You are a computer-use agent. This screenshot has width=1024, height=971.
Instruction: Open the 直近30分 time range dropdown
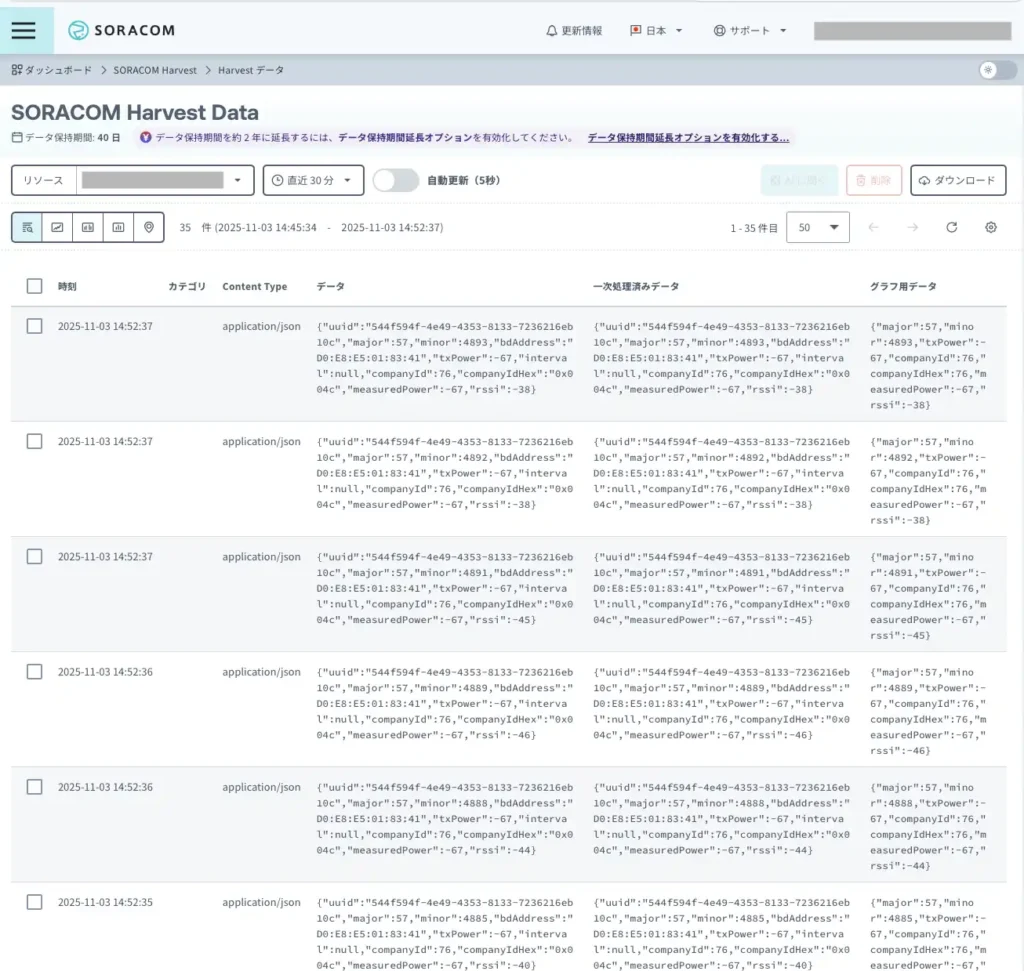point(313,180)
